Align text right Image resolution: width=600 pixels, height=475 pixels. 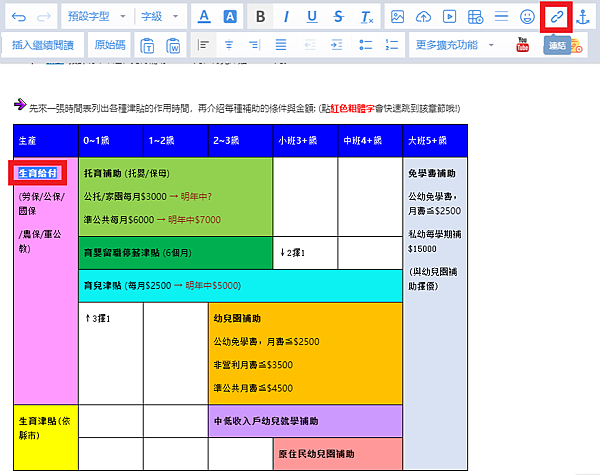click(255, 45)
